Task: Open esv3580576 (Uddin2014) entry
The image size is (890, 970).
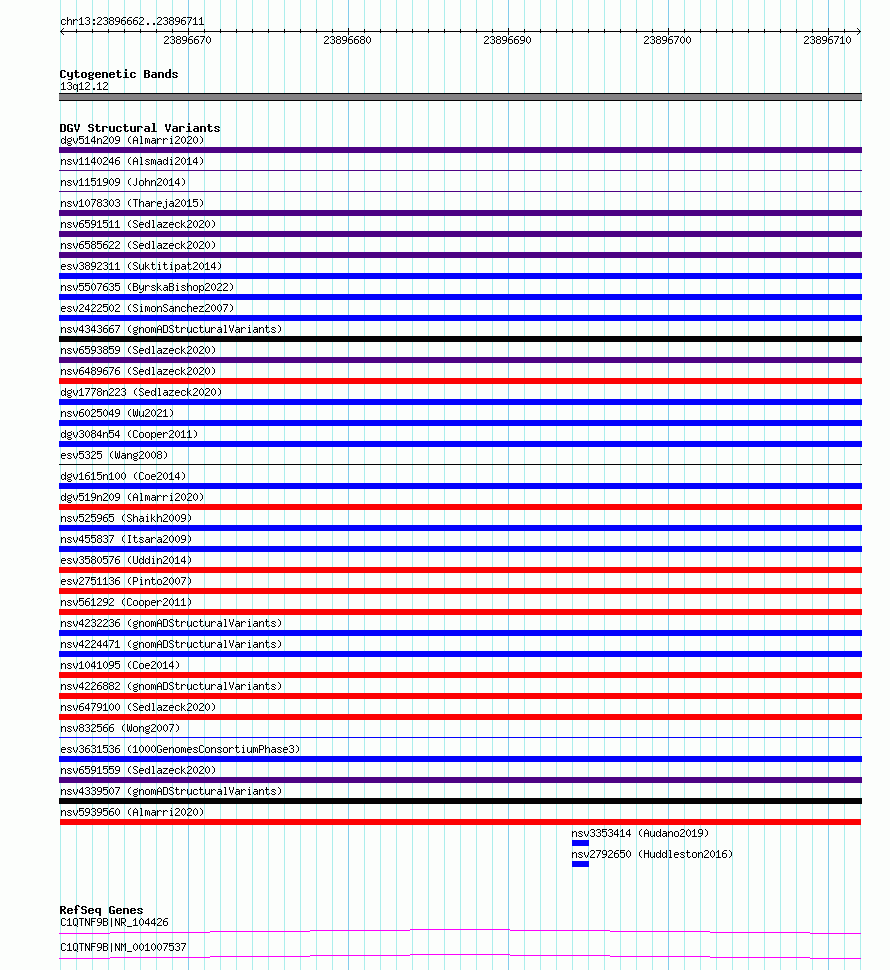Action: [126, 561]
